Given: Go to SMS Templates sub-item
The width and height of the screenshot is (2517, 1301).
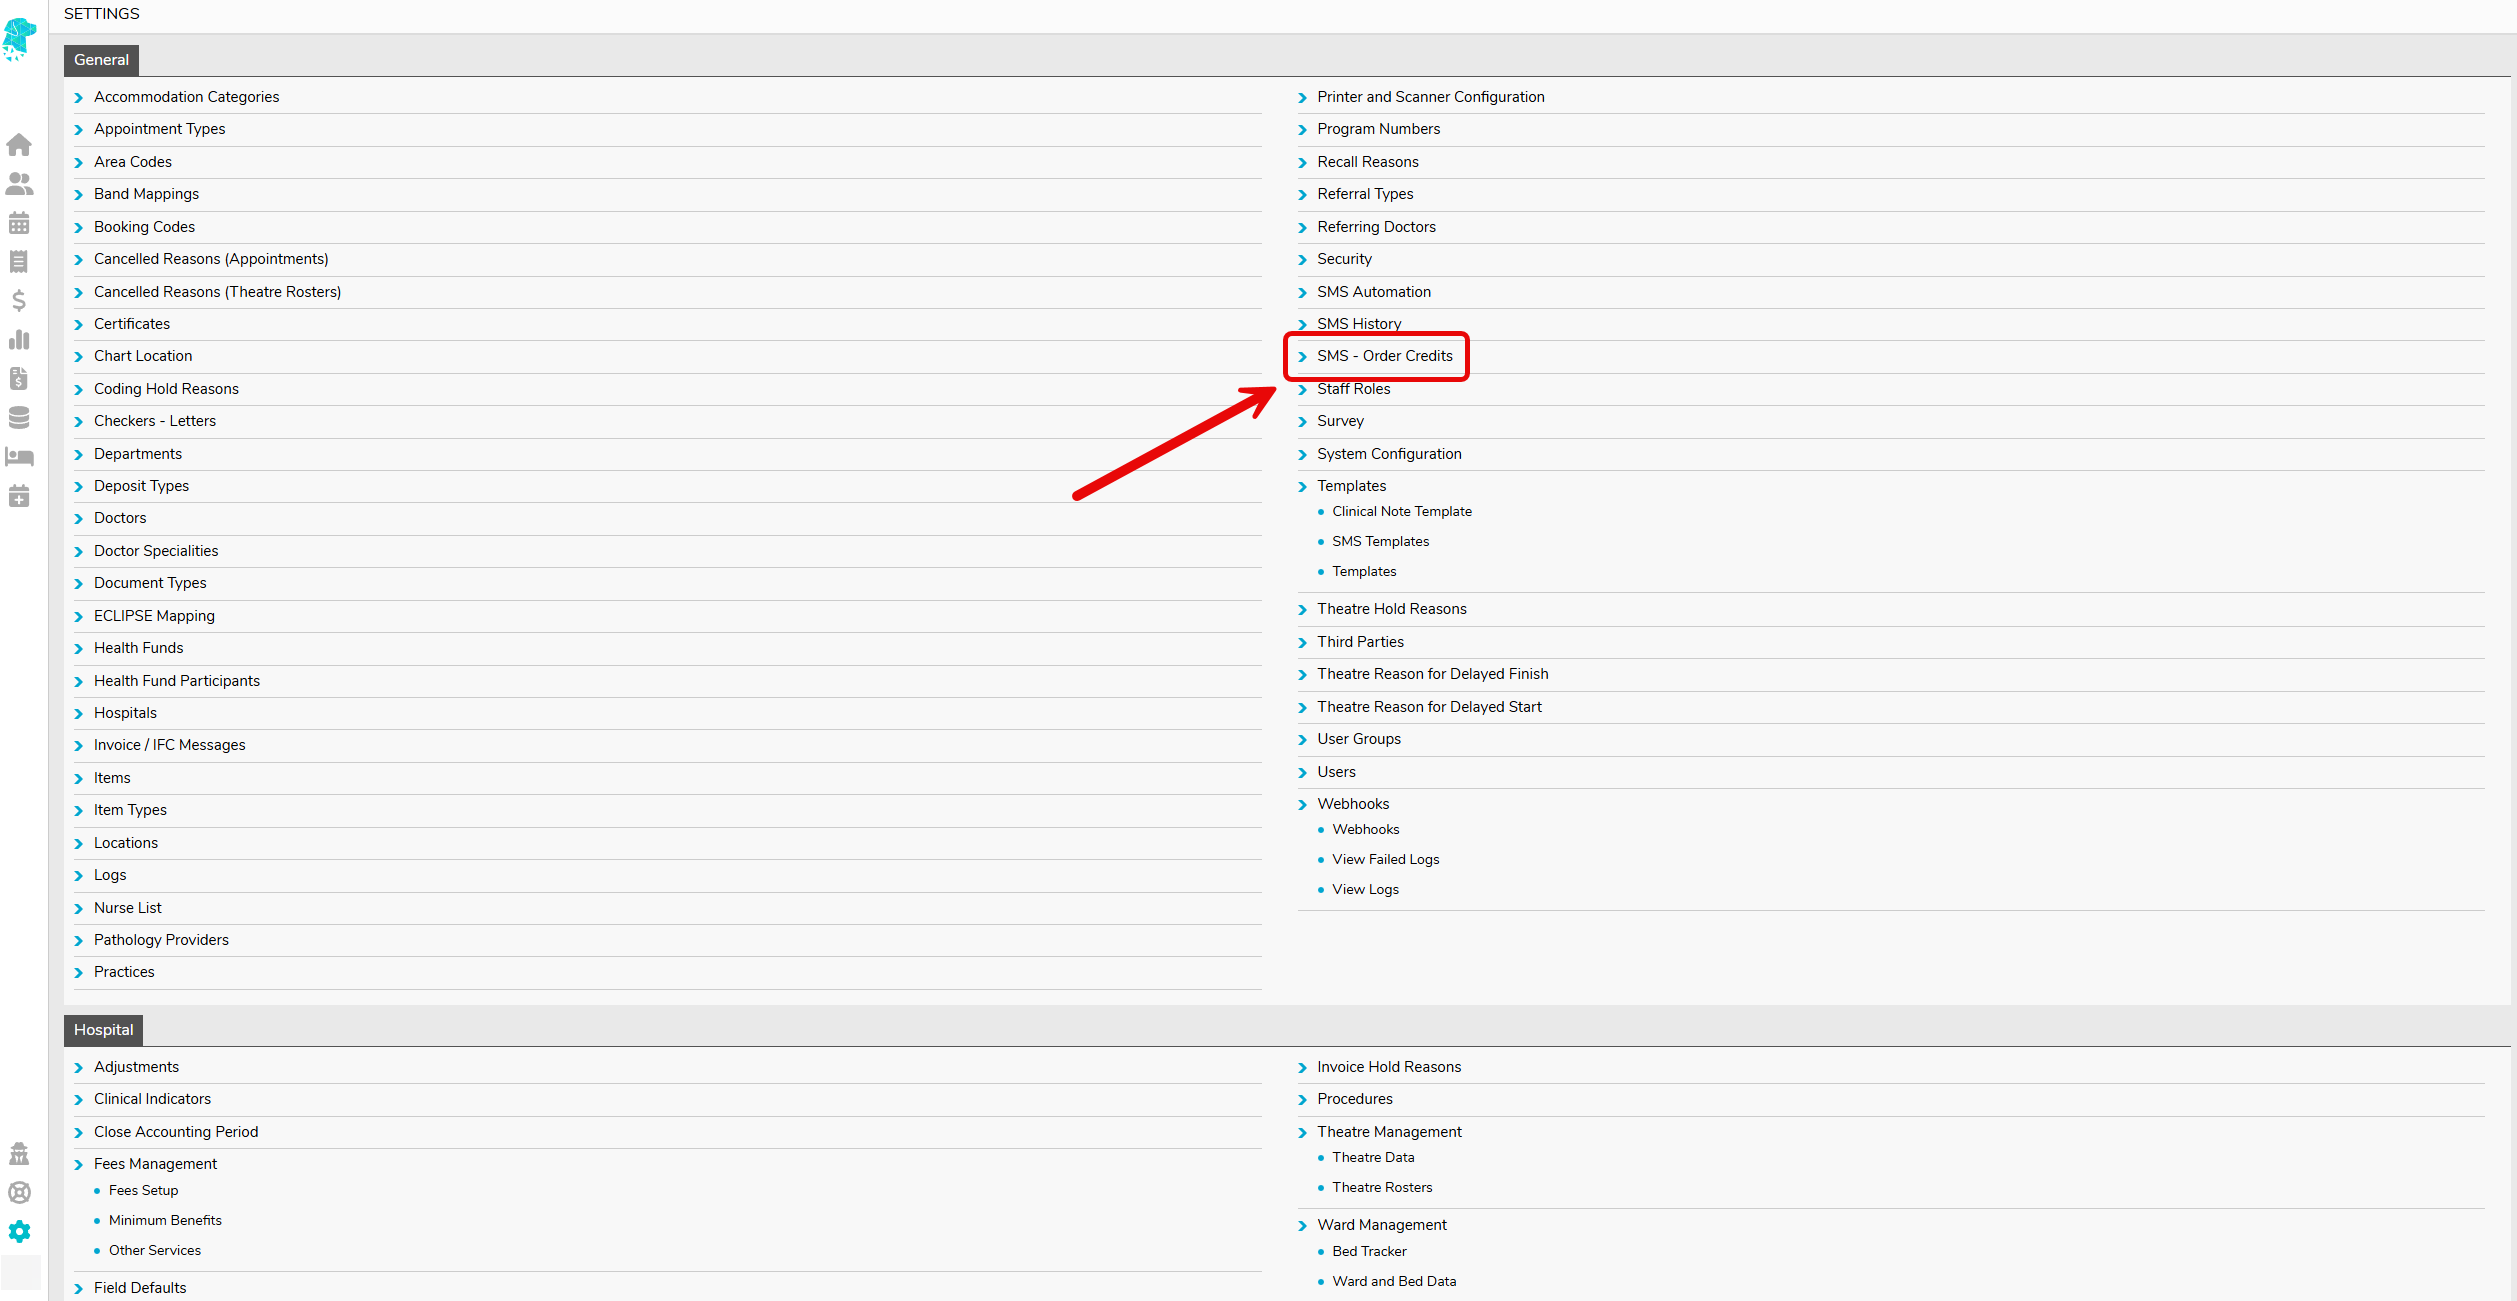Looking at the screenshot, I should 1380,541.
